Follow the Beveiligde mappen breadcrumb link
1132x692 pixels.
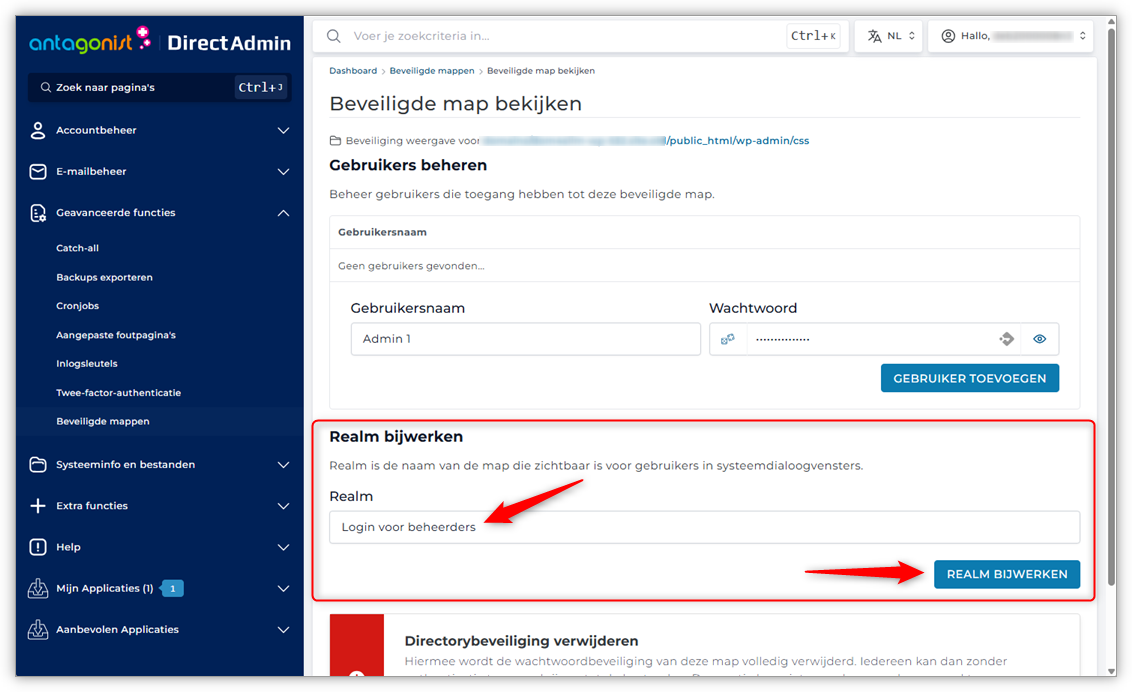pos(432,70)
